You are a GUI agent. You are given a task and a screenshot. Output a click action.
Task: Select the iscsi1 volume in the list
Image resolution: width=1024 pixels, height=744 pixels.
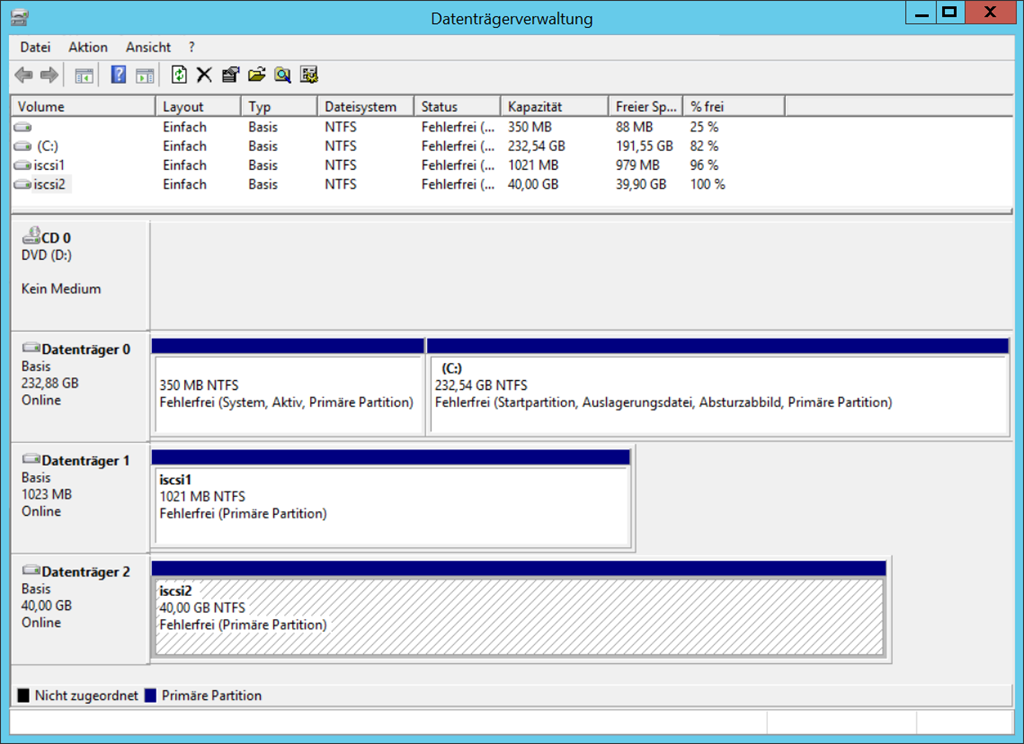pos(49,165)
